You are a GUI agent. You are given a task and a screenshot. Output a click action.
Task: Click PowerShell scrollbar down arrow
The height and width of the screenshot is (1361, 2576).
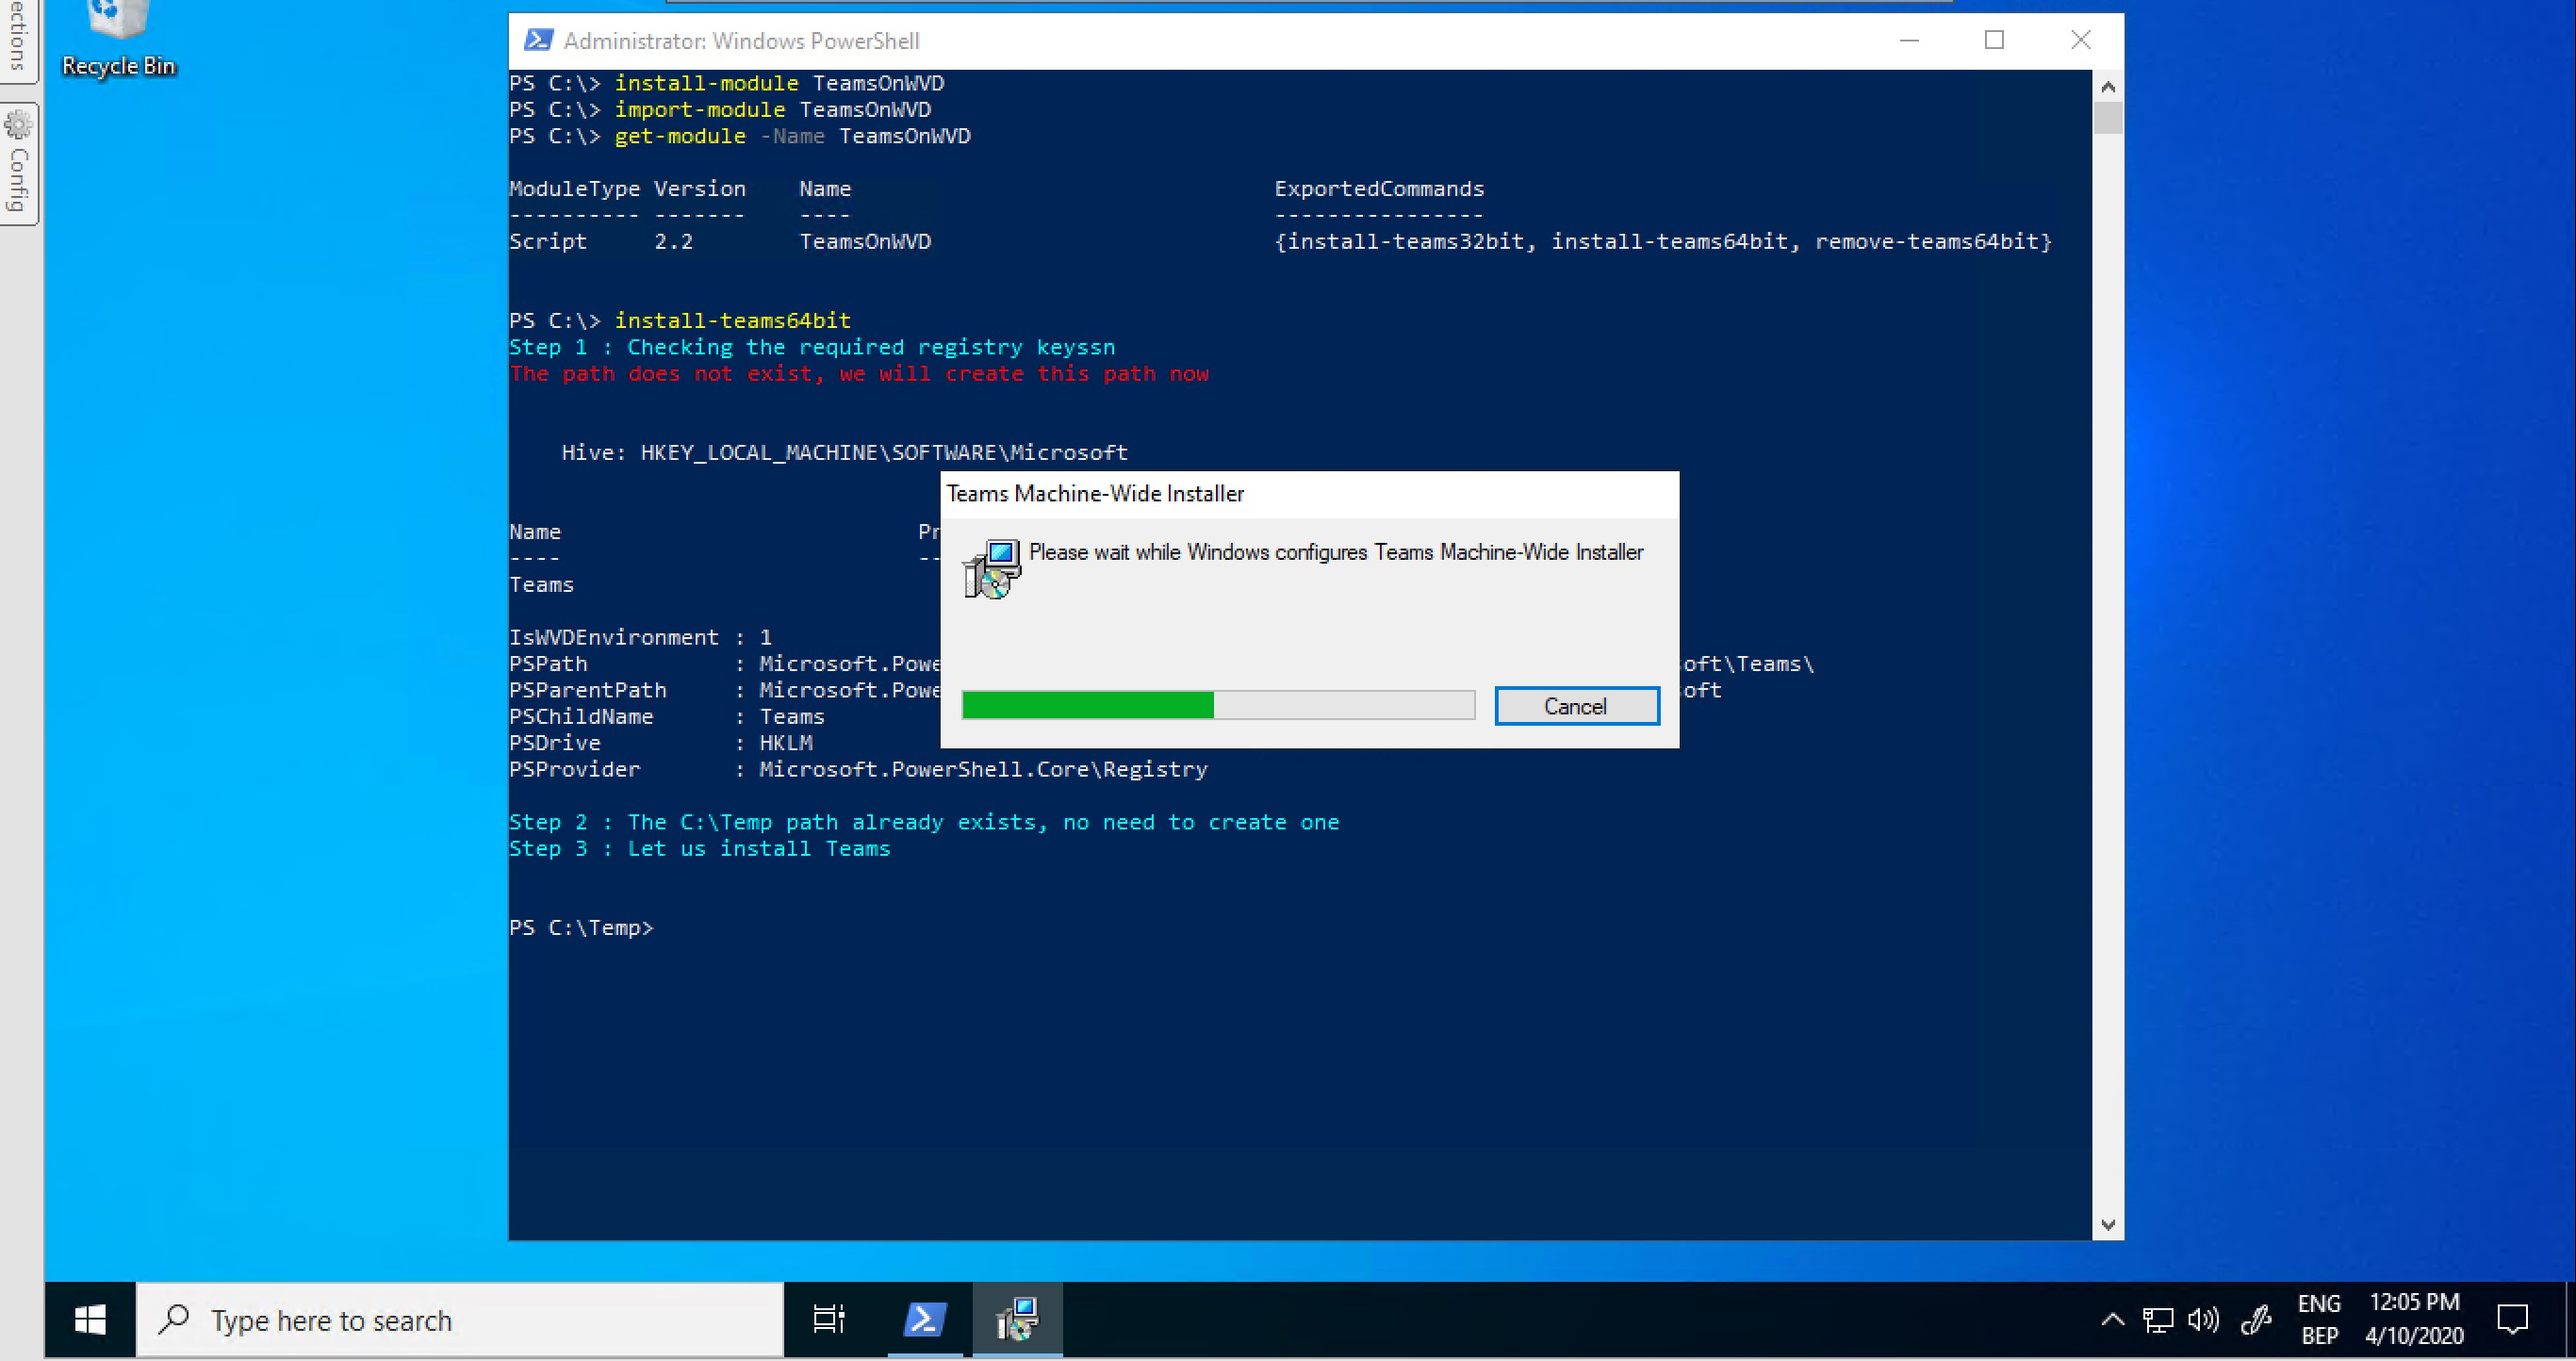(2108, 1225)
